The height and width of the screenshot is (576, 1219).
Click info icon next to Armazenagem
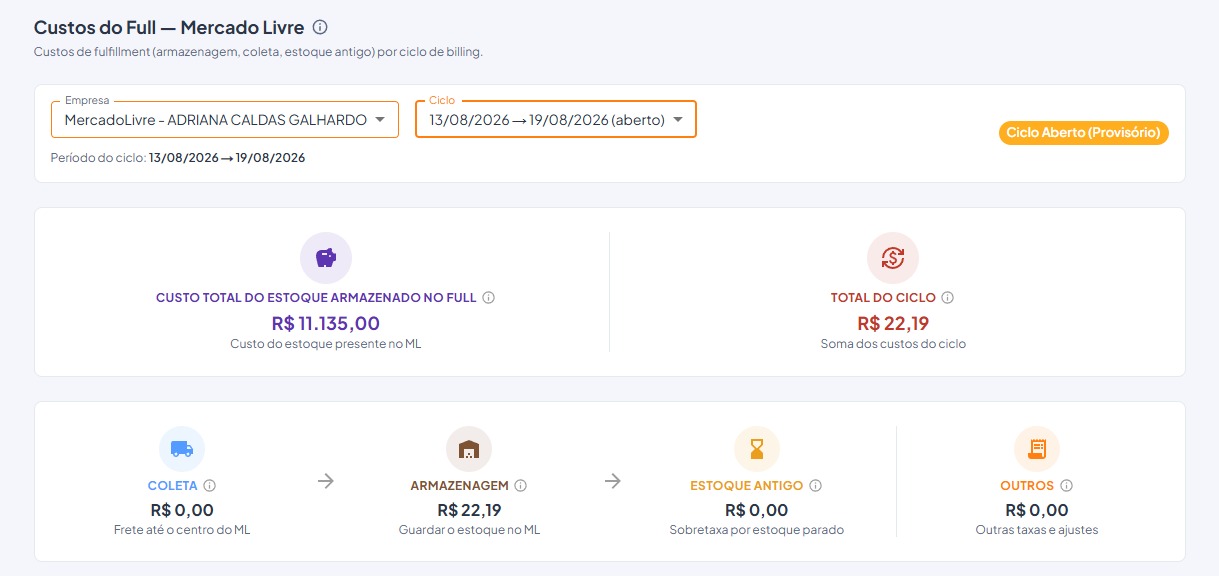point(520,486)
